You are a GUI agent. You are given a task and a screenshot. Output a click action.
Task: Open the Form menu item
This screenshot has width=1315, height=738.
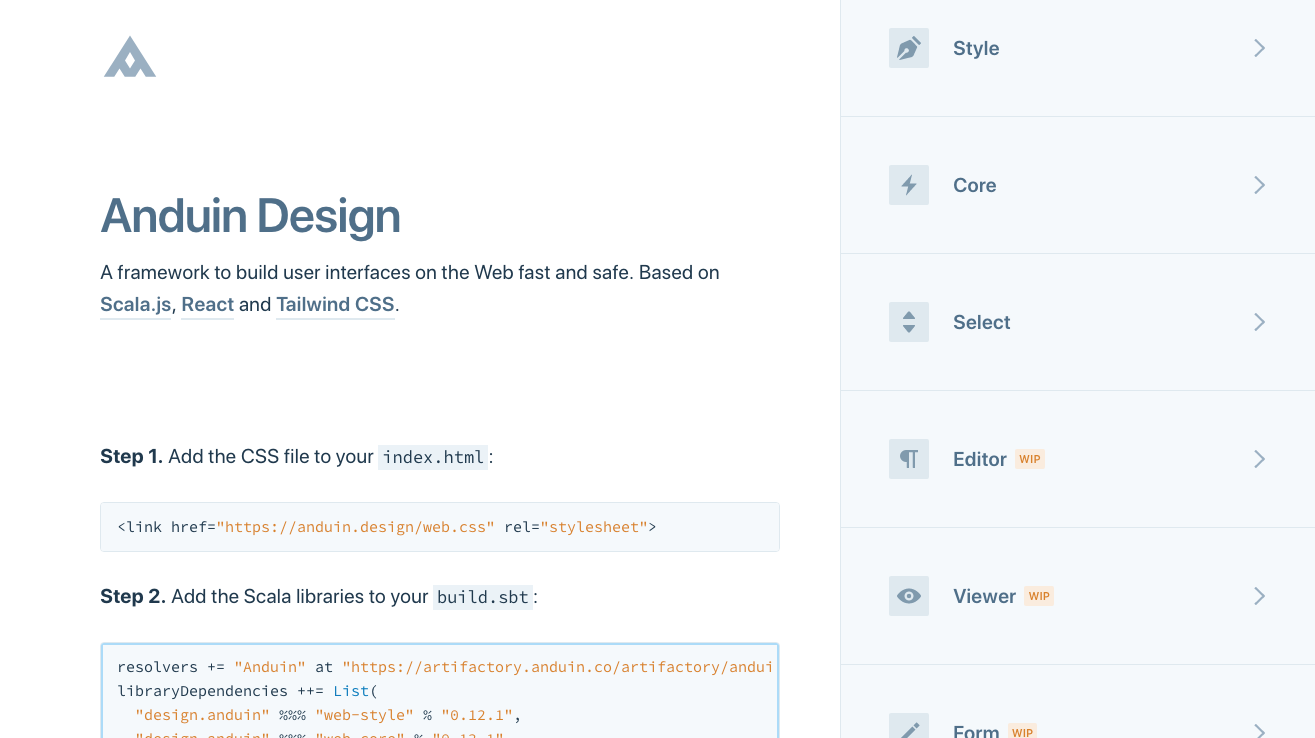click(1078, 702)
